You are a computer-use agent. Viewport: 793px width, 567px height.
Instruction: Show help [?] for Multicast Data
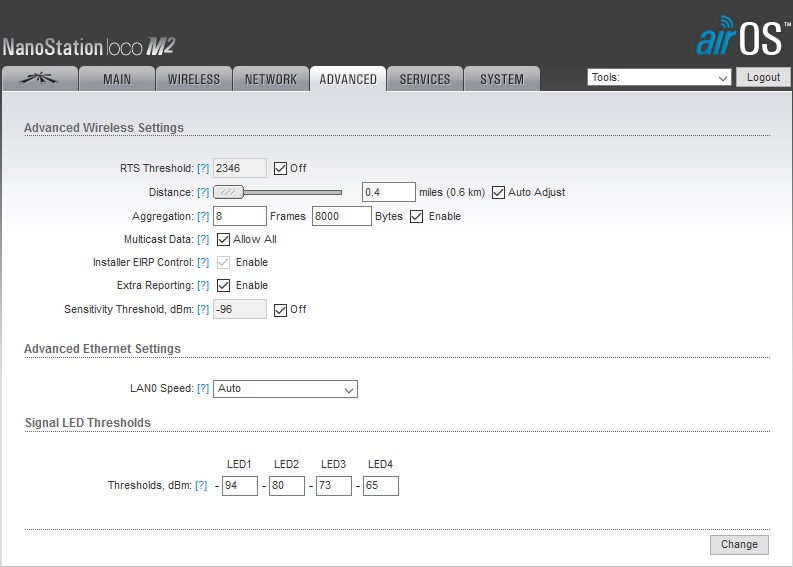pyautogui.click(x=203, y=240)
